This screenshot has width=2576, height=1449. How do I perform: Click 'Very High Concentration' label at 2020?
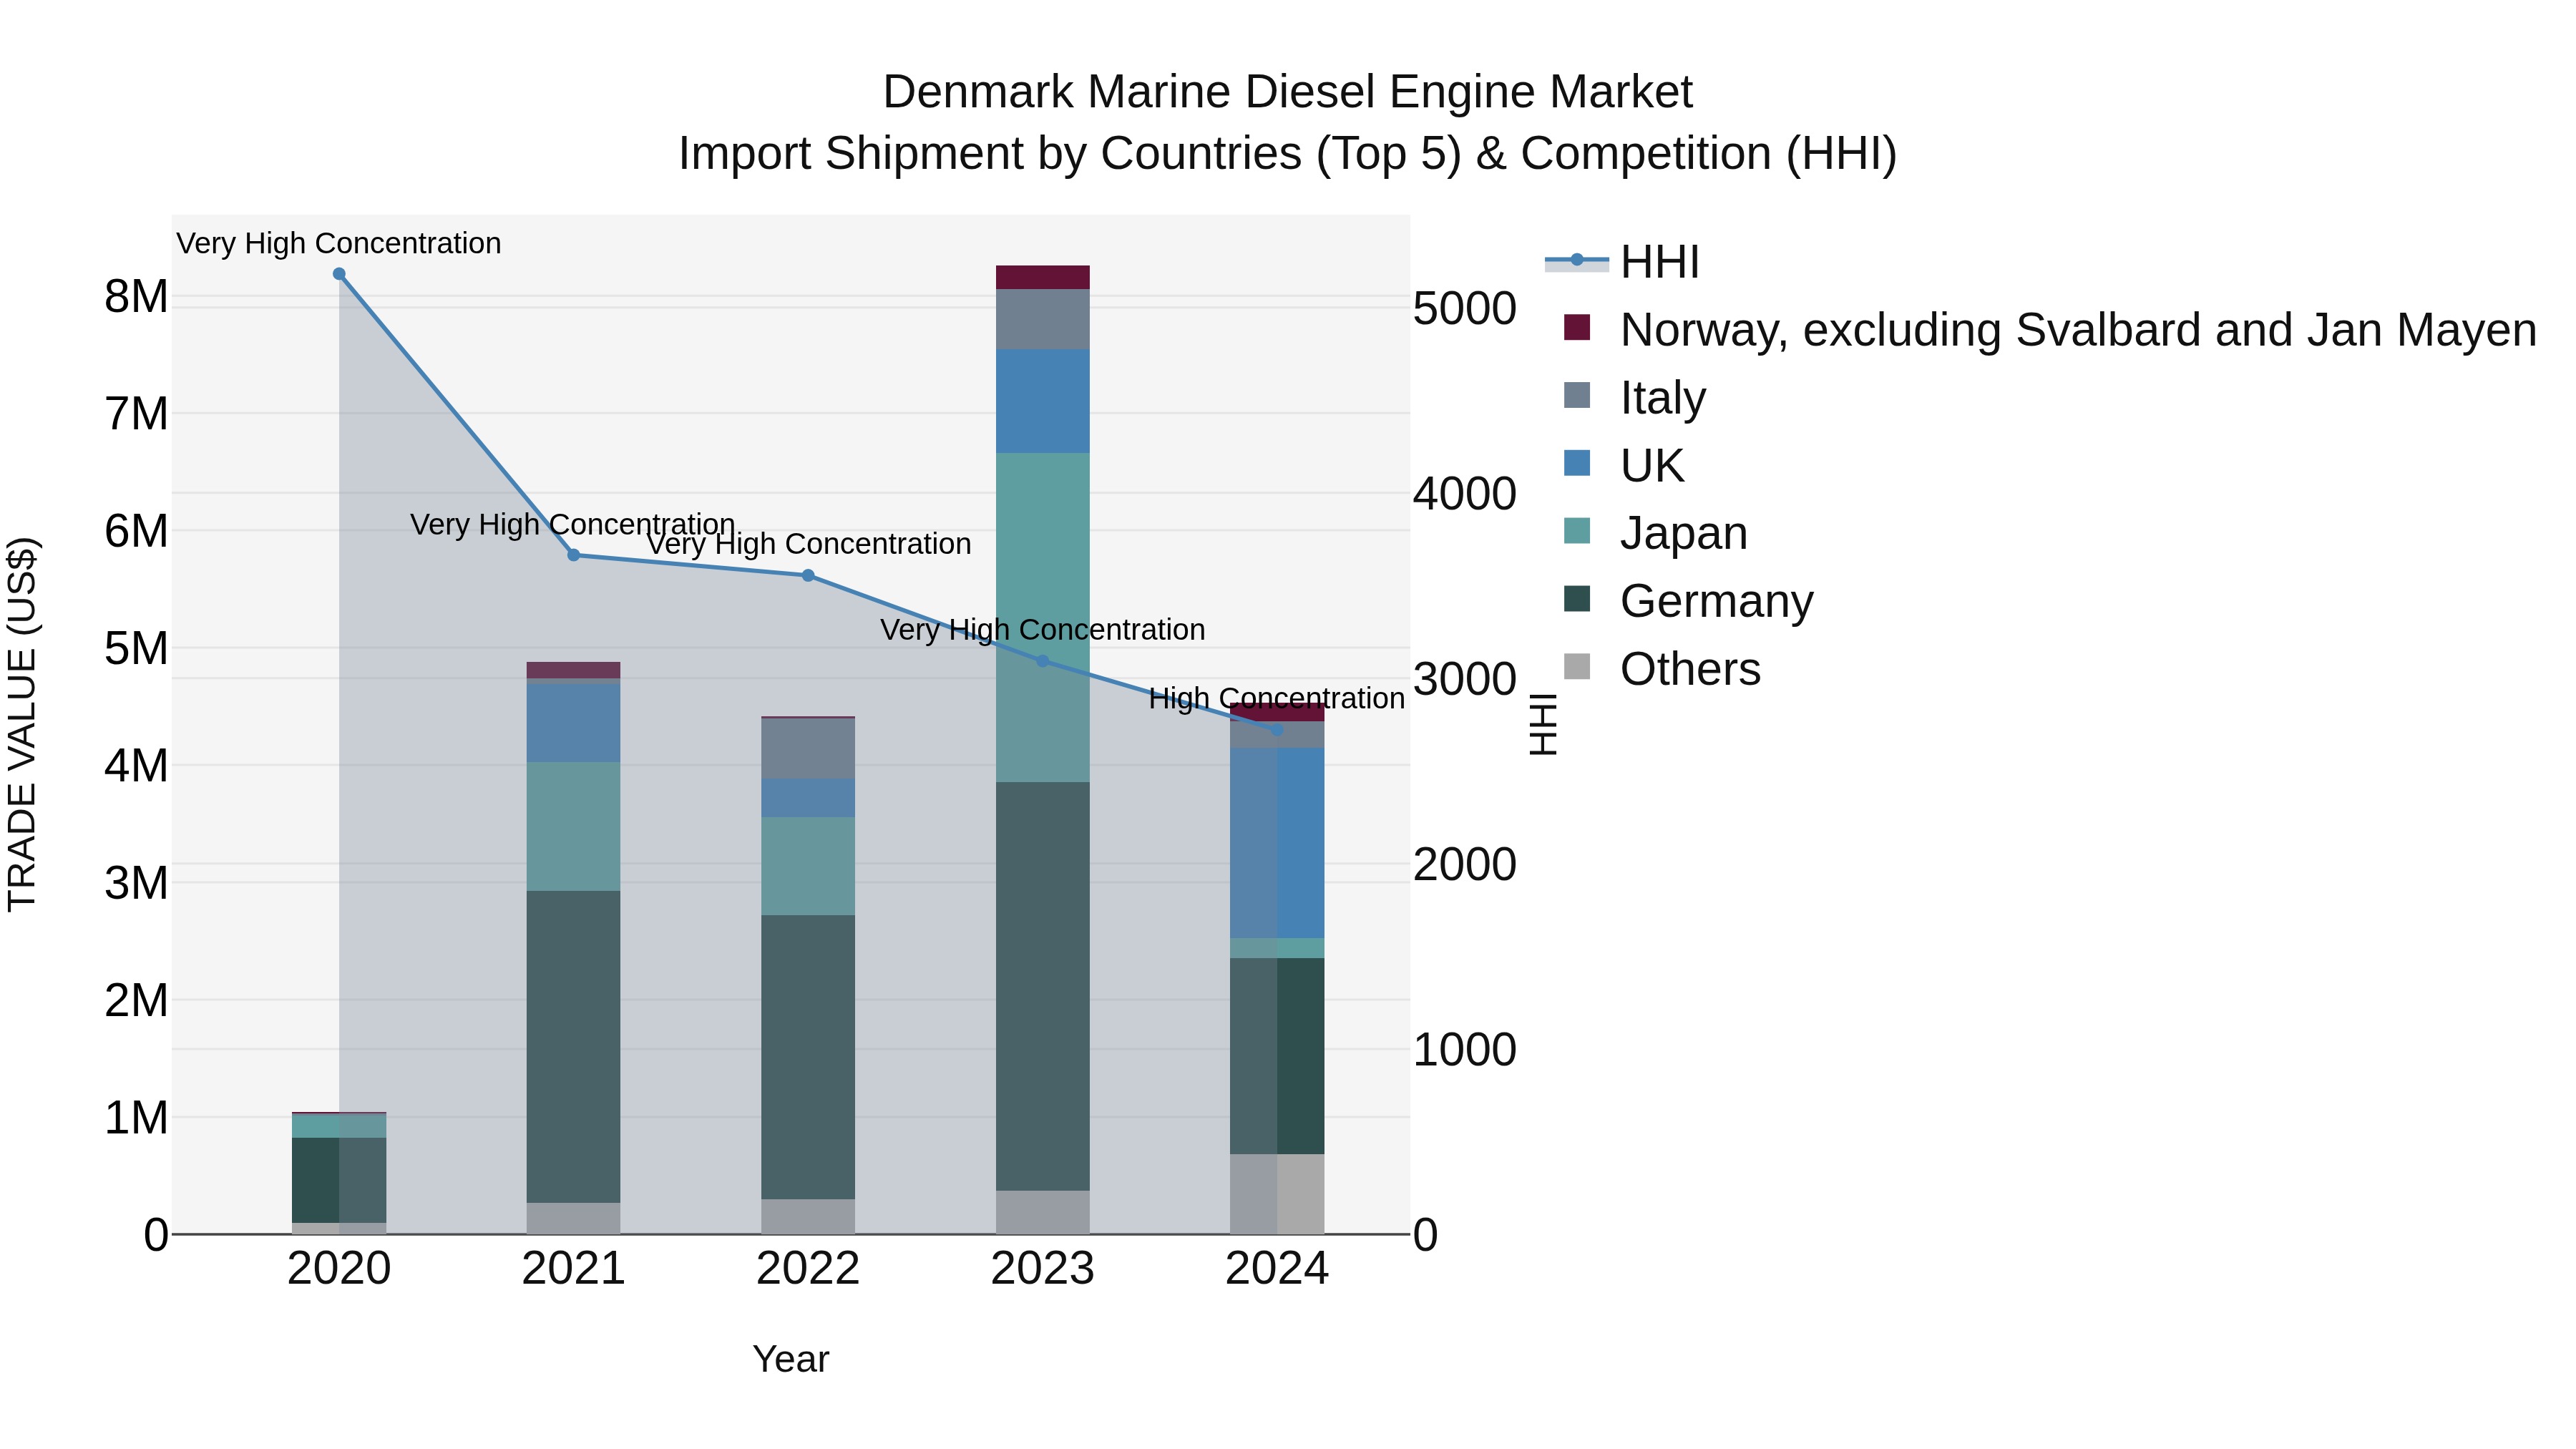(x=339, y=243)
